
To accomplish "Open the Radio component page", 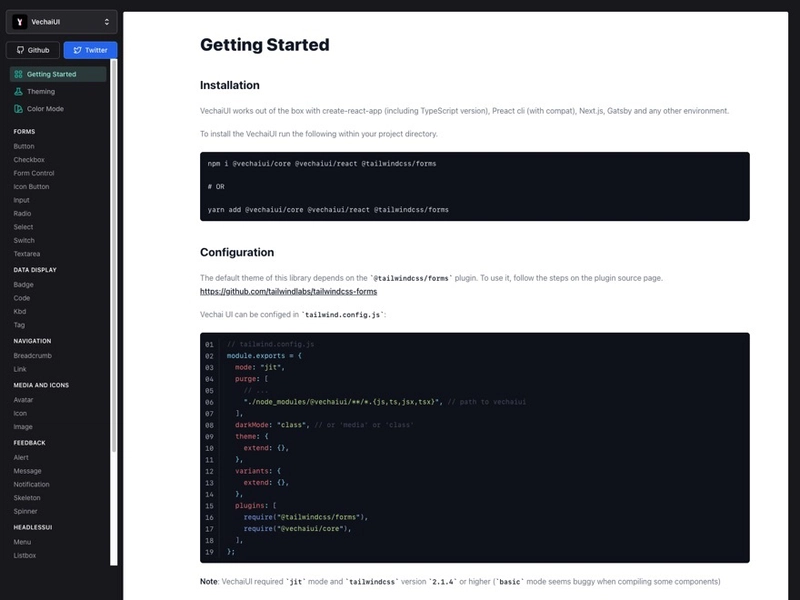I will (x=22, y=214).
